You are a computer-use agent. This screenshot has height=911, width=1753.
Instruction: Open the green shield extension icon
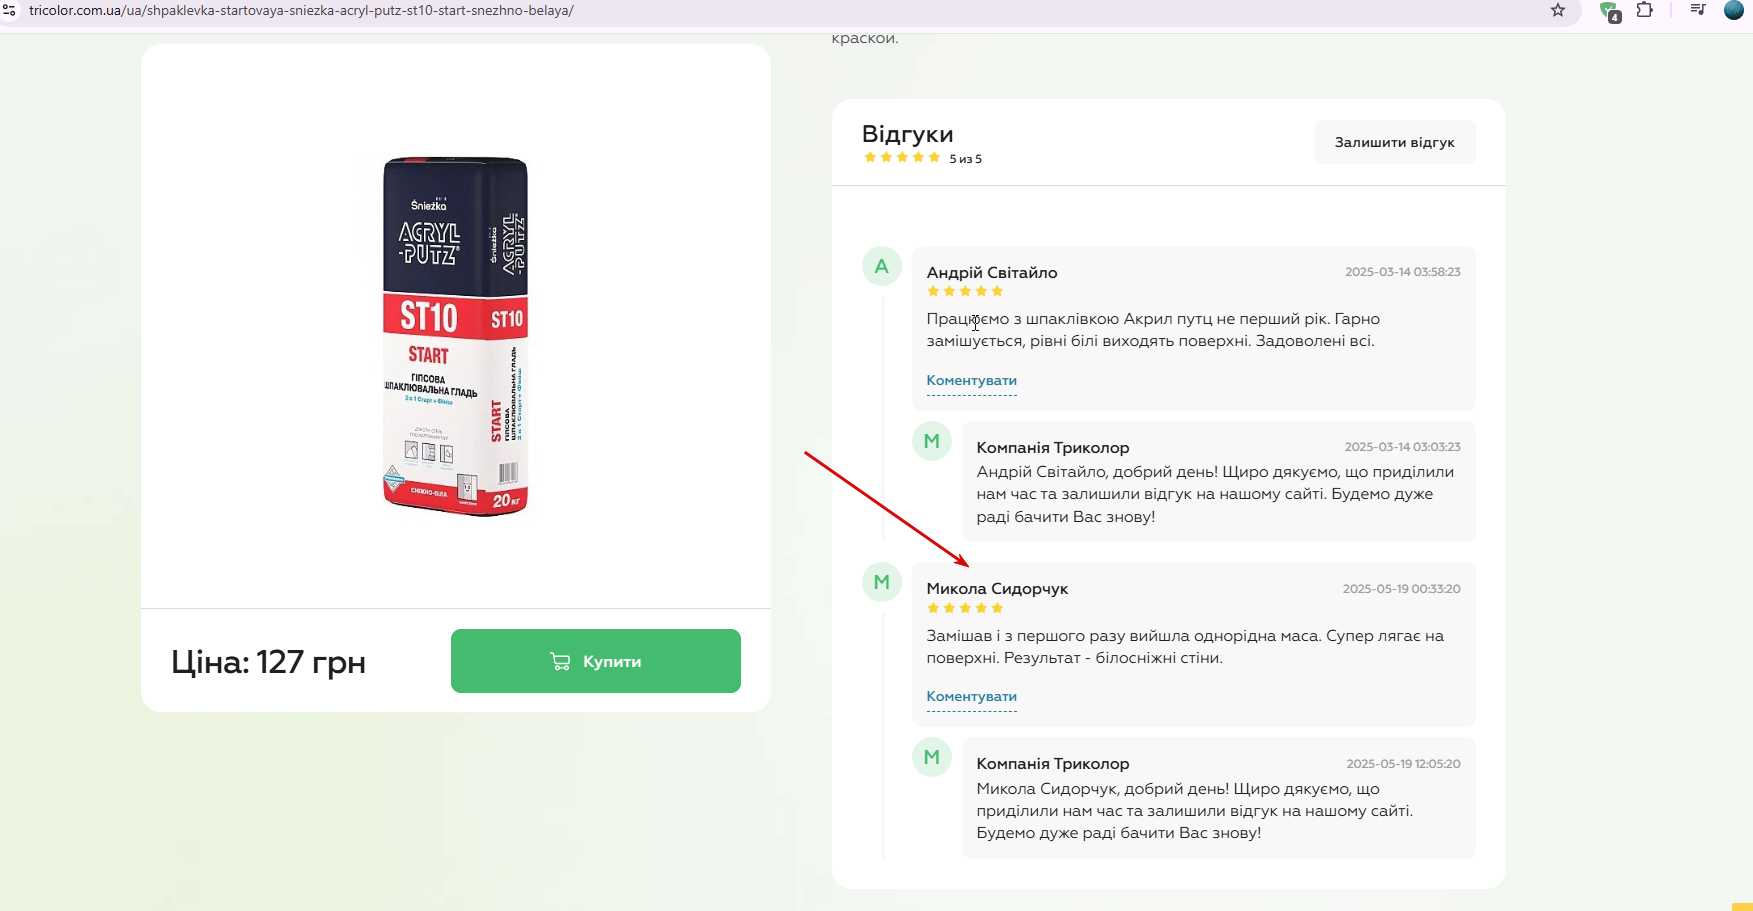[1609, 11]
